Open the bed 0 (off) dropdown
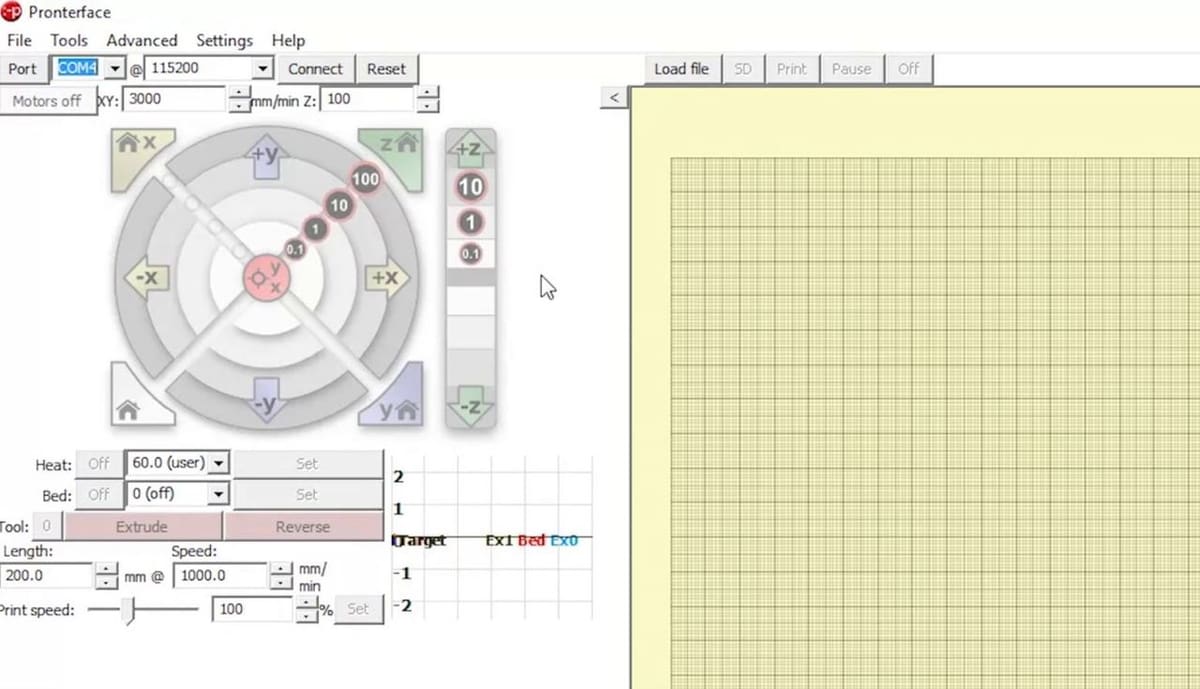The width and height of the screenshot is (1200, 689). click(220, 494)
